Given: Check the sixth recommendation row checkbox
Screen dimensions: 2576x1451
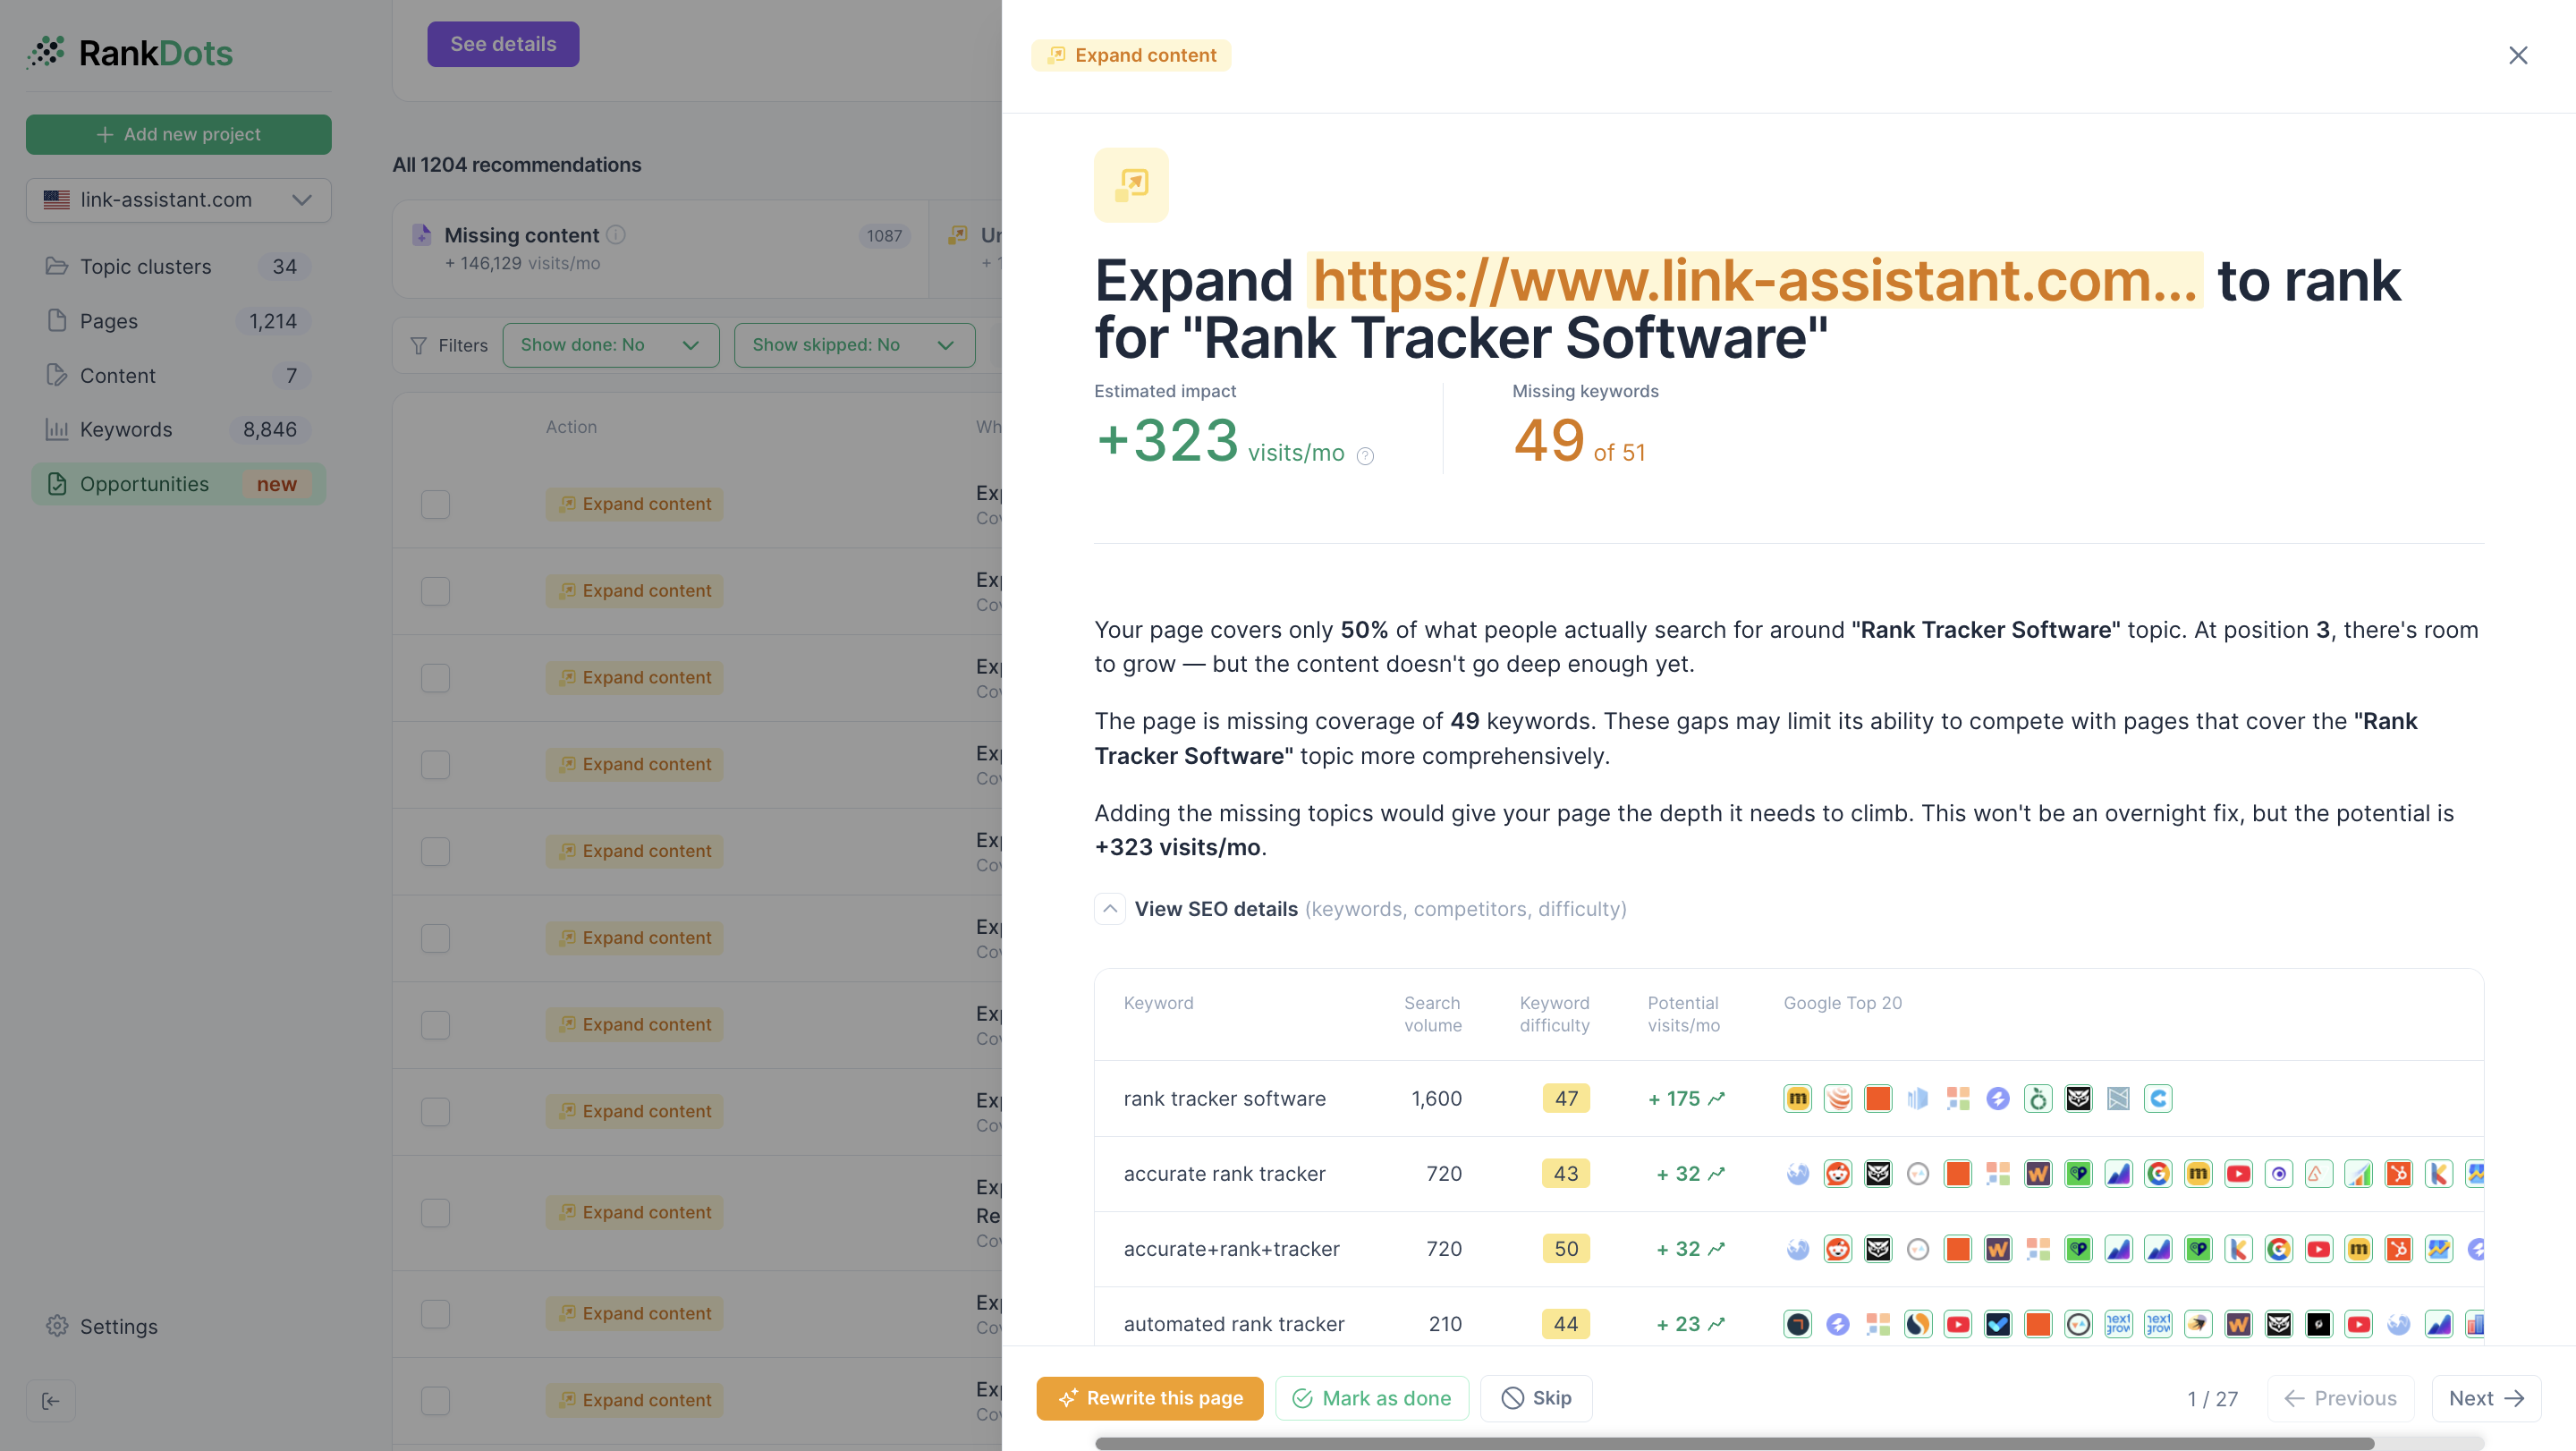Looking at the screenshot, I should tap(435, 938).
